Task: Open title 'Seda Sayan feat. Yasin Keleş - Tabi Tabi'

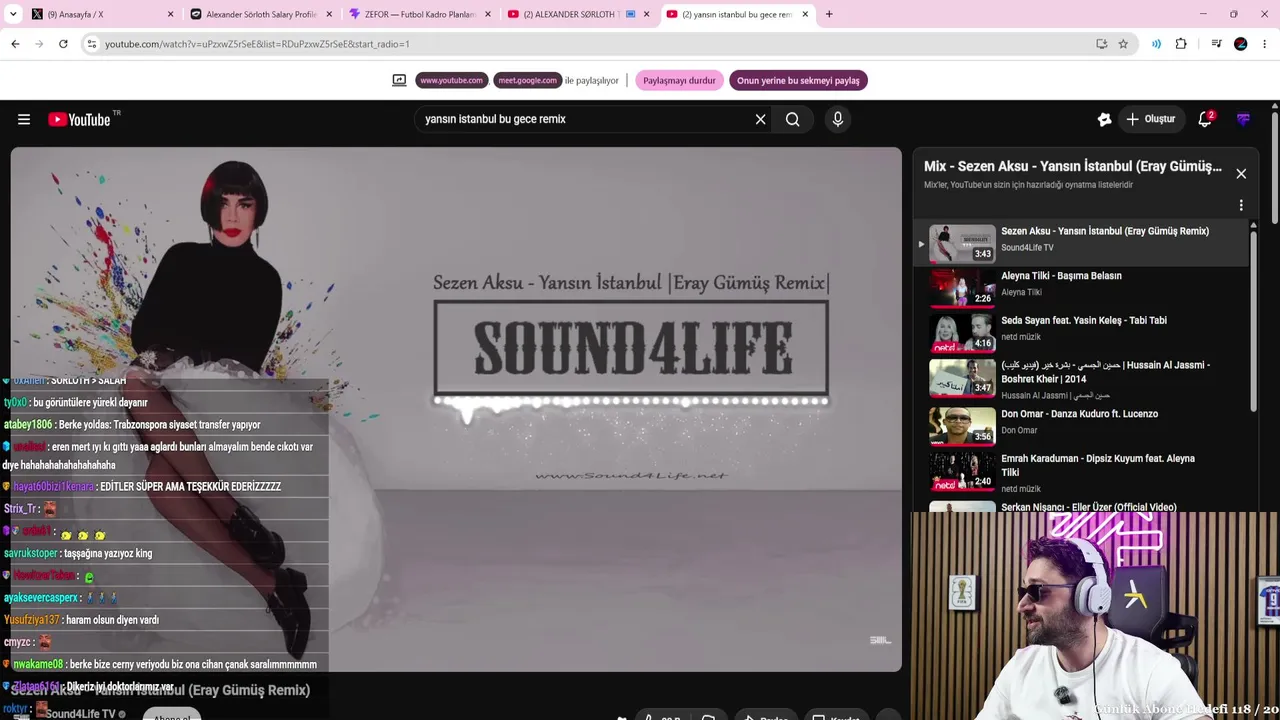Action: click(1084, 321)
